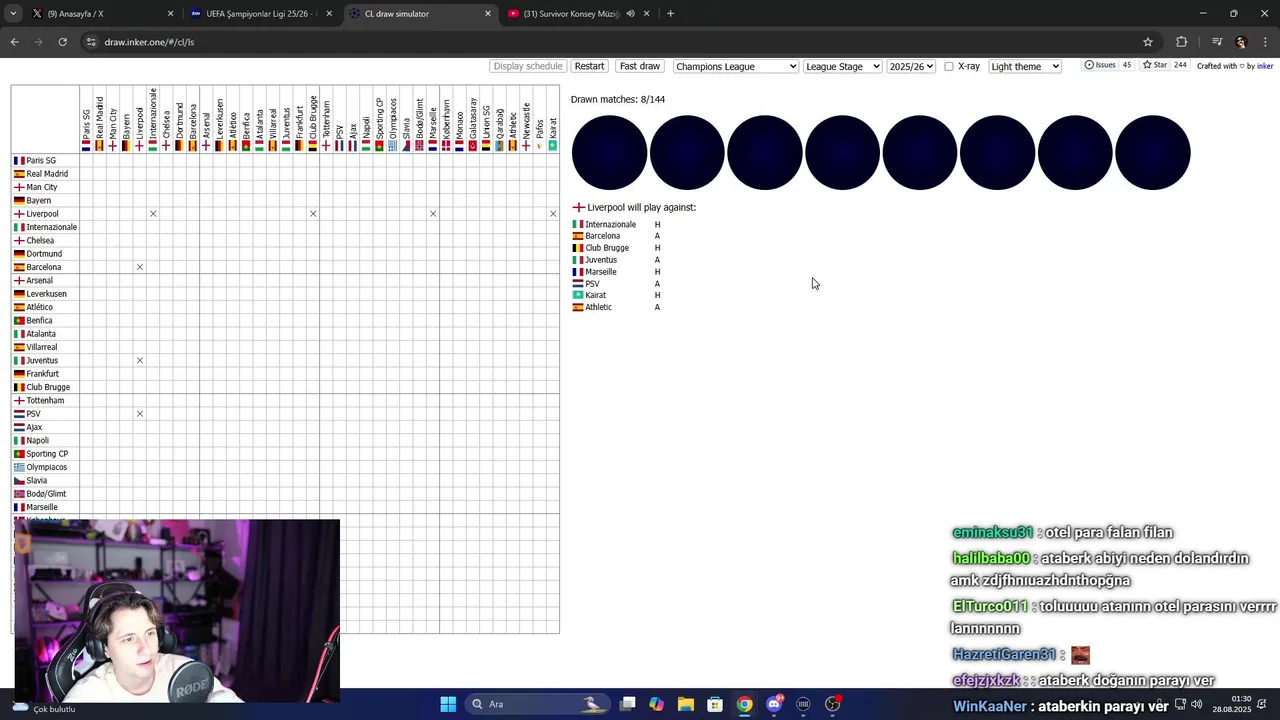Star the project on GitHub
Viewport: 1280px width, 720px height.
(1165, 65)
